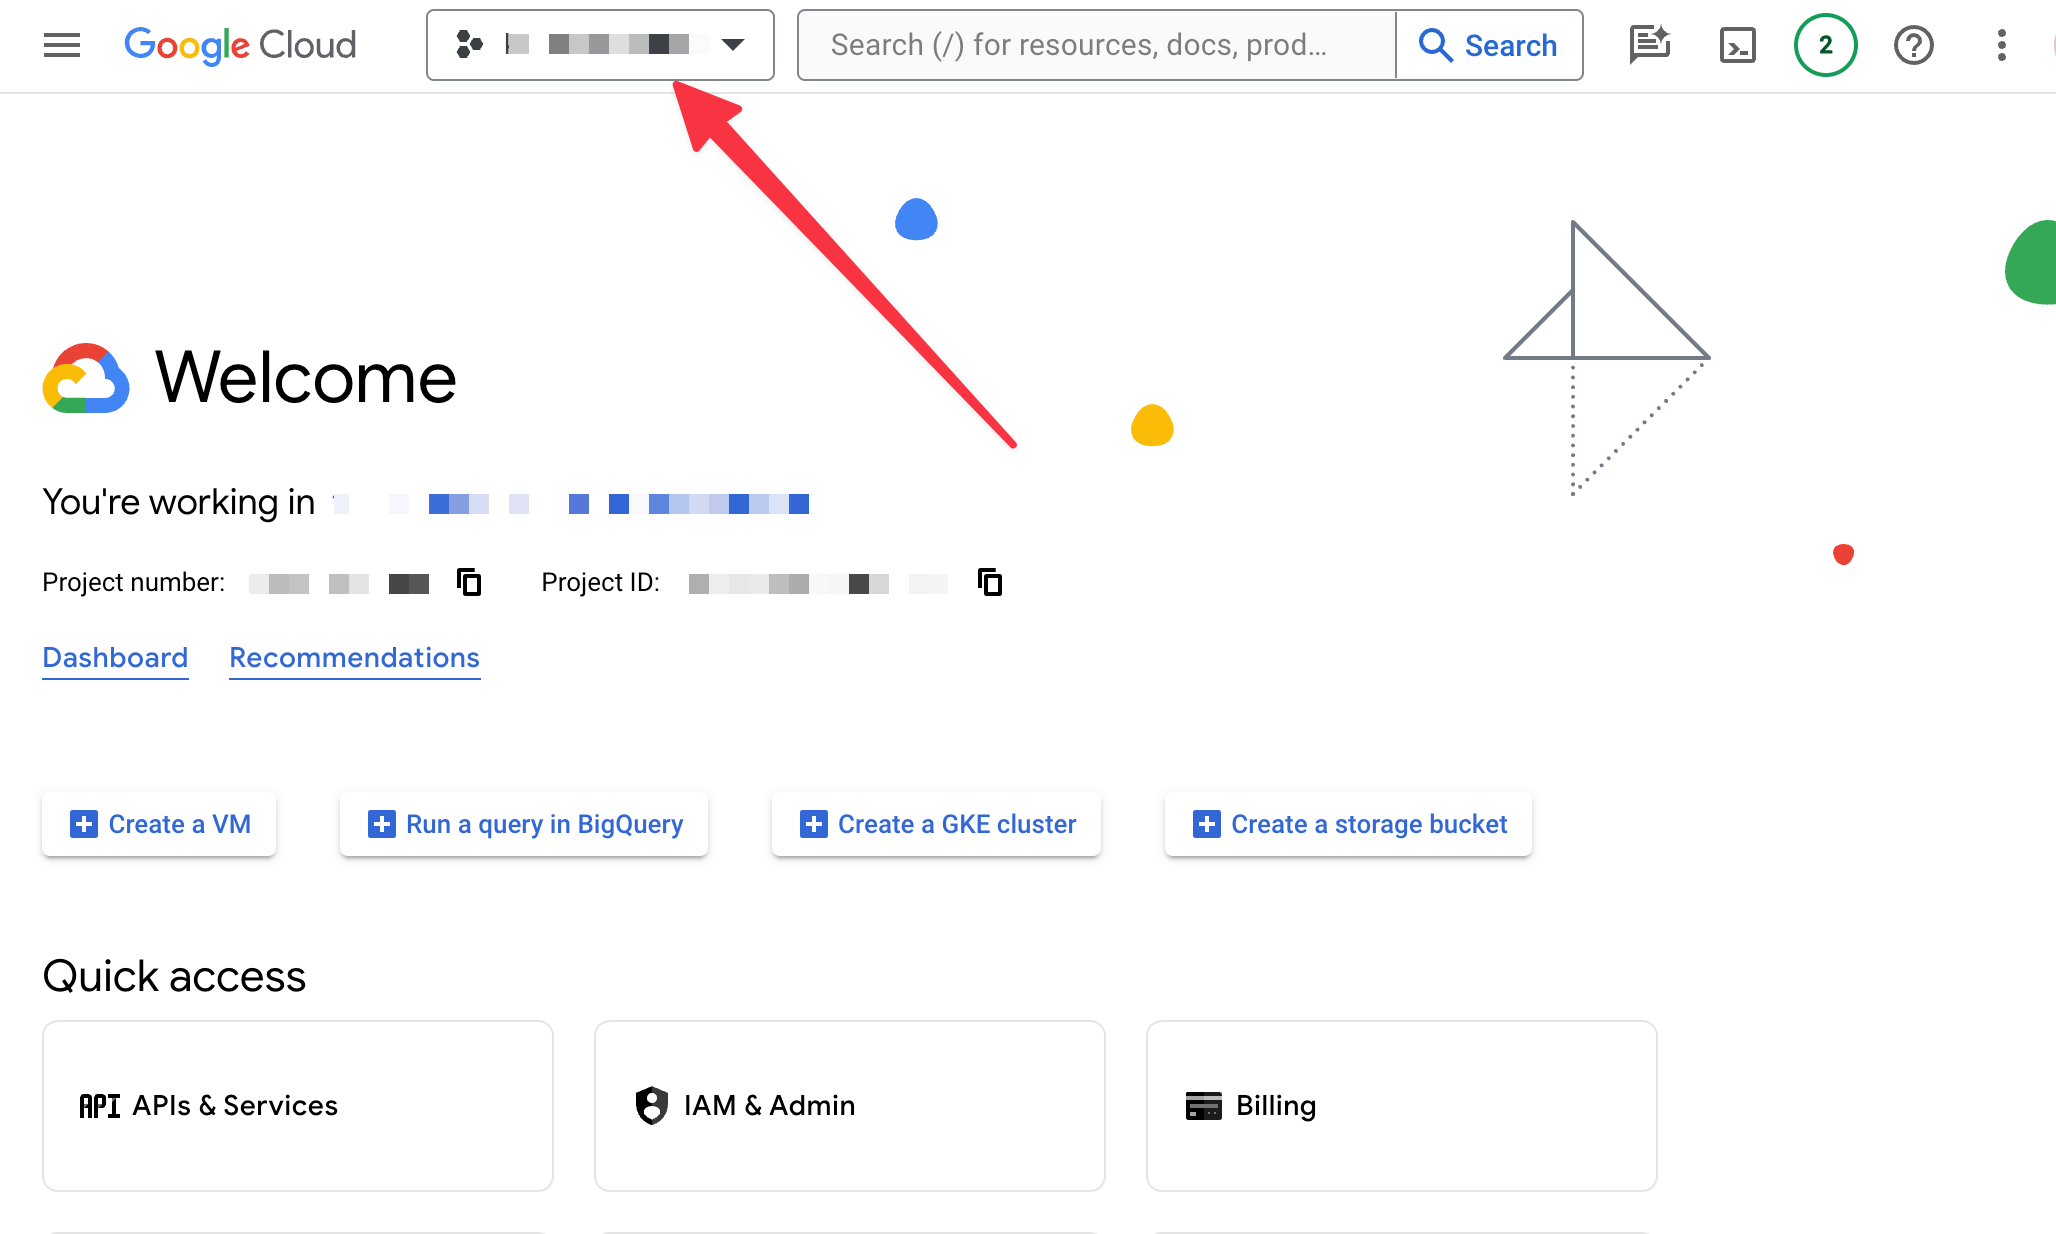Copy the Project ID to clipboard
Viewport: 2056px width, 1234px height.
(x=990, y=582)
